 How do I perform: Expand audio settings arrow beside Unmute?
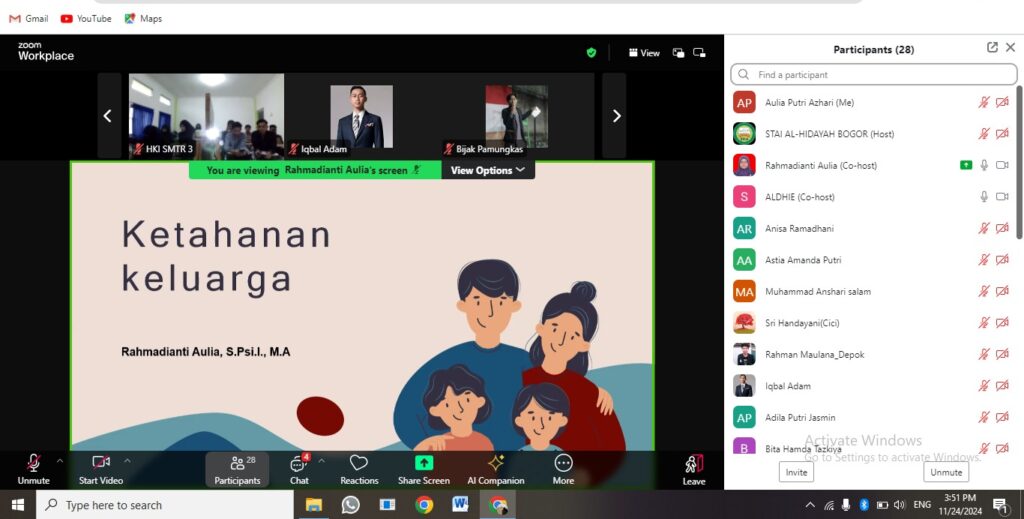(59, 461)
